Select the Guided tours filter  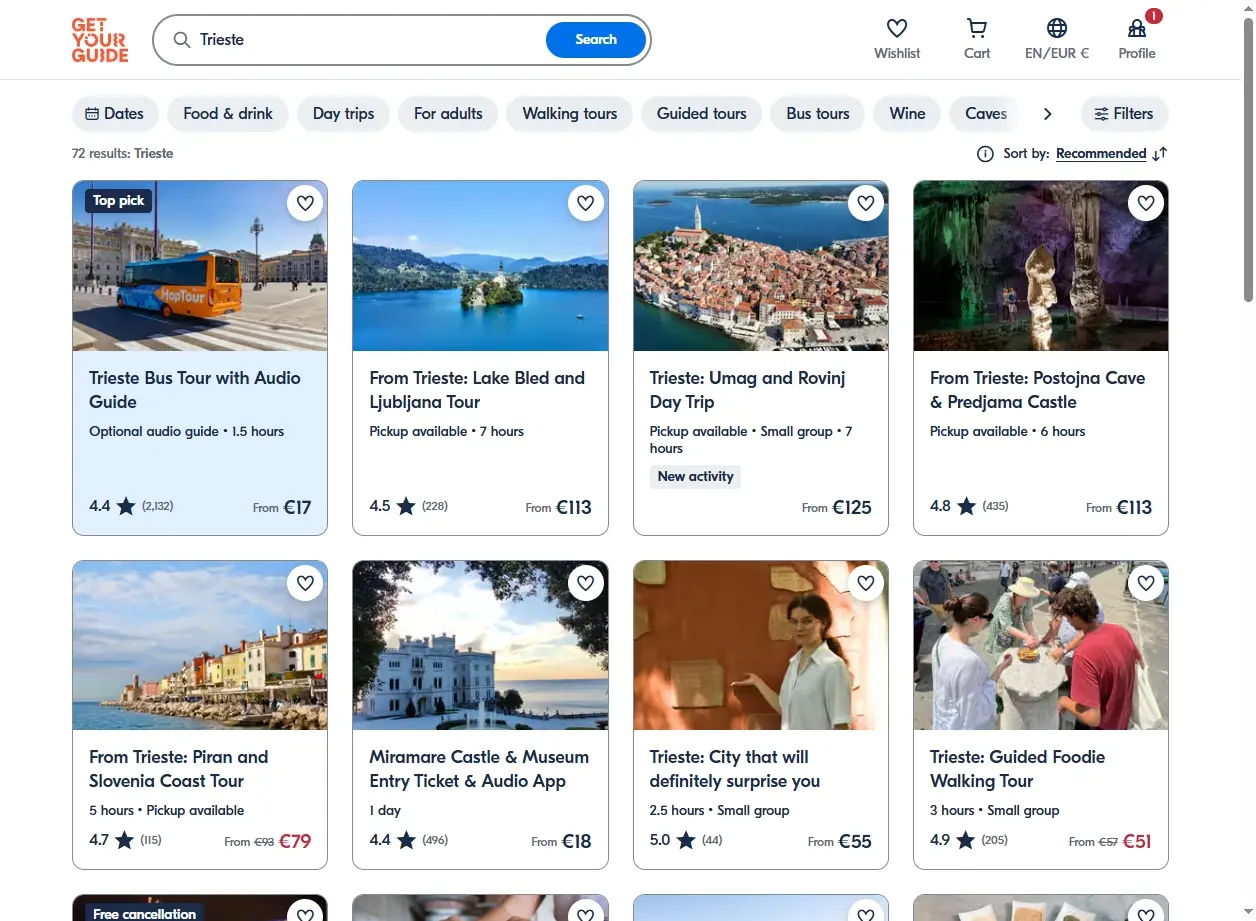pos(702,114)
